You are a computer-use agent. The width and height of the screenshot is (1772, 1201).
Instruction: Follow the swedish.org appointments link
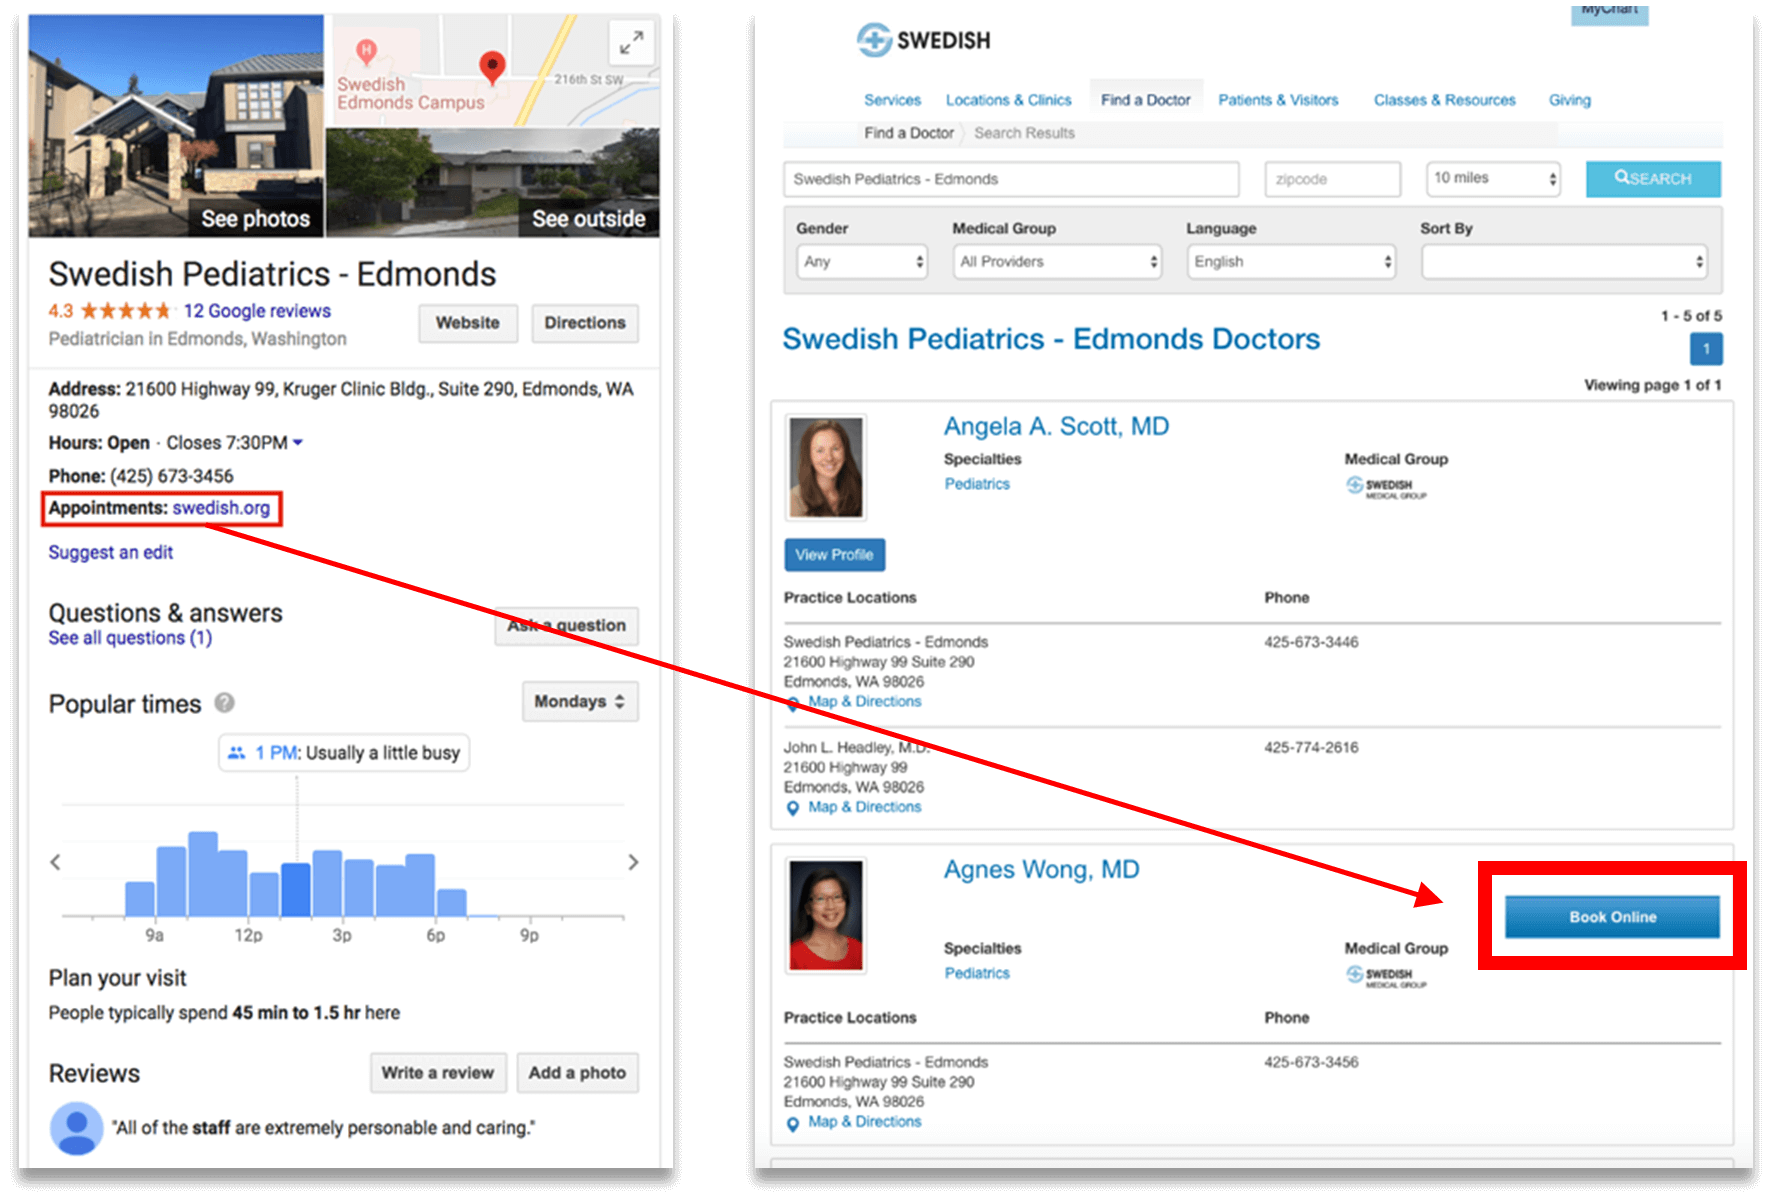tap(221, 508)
